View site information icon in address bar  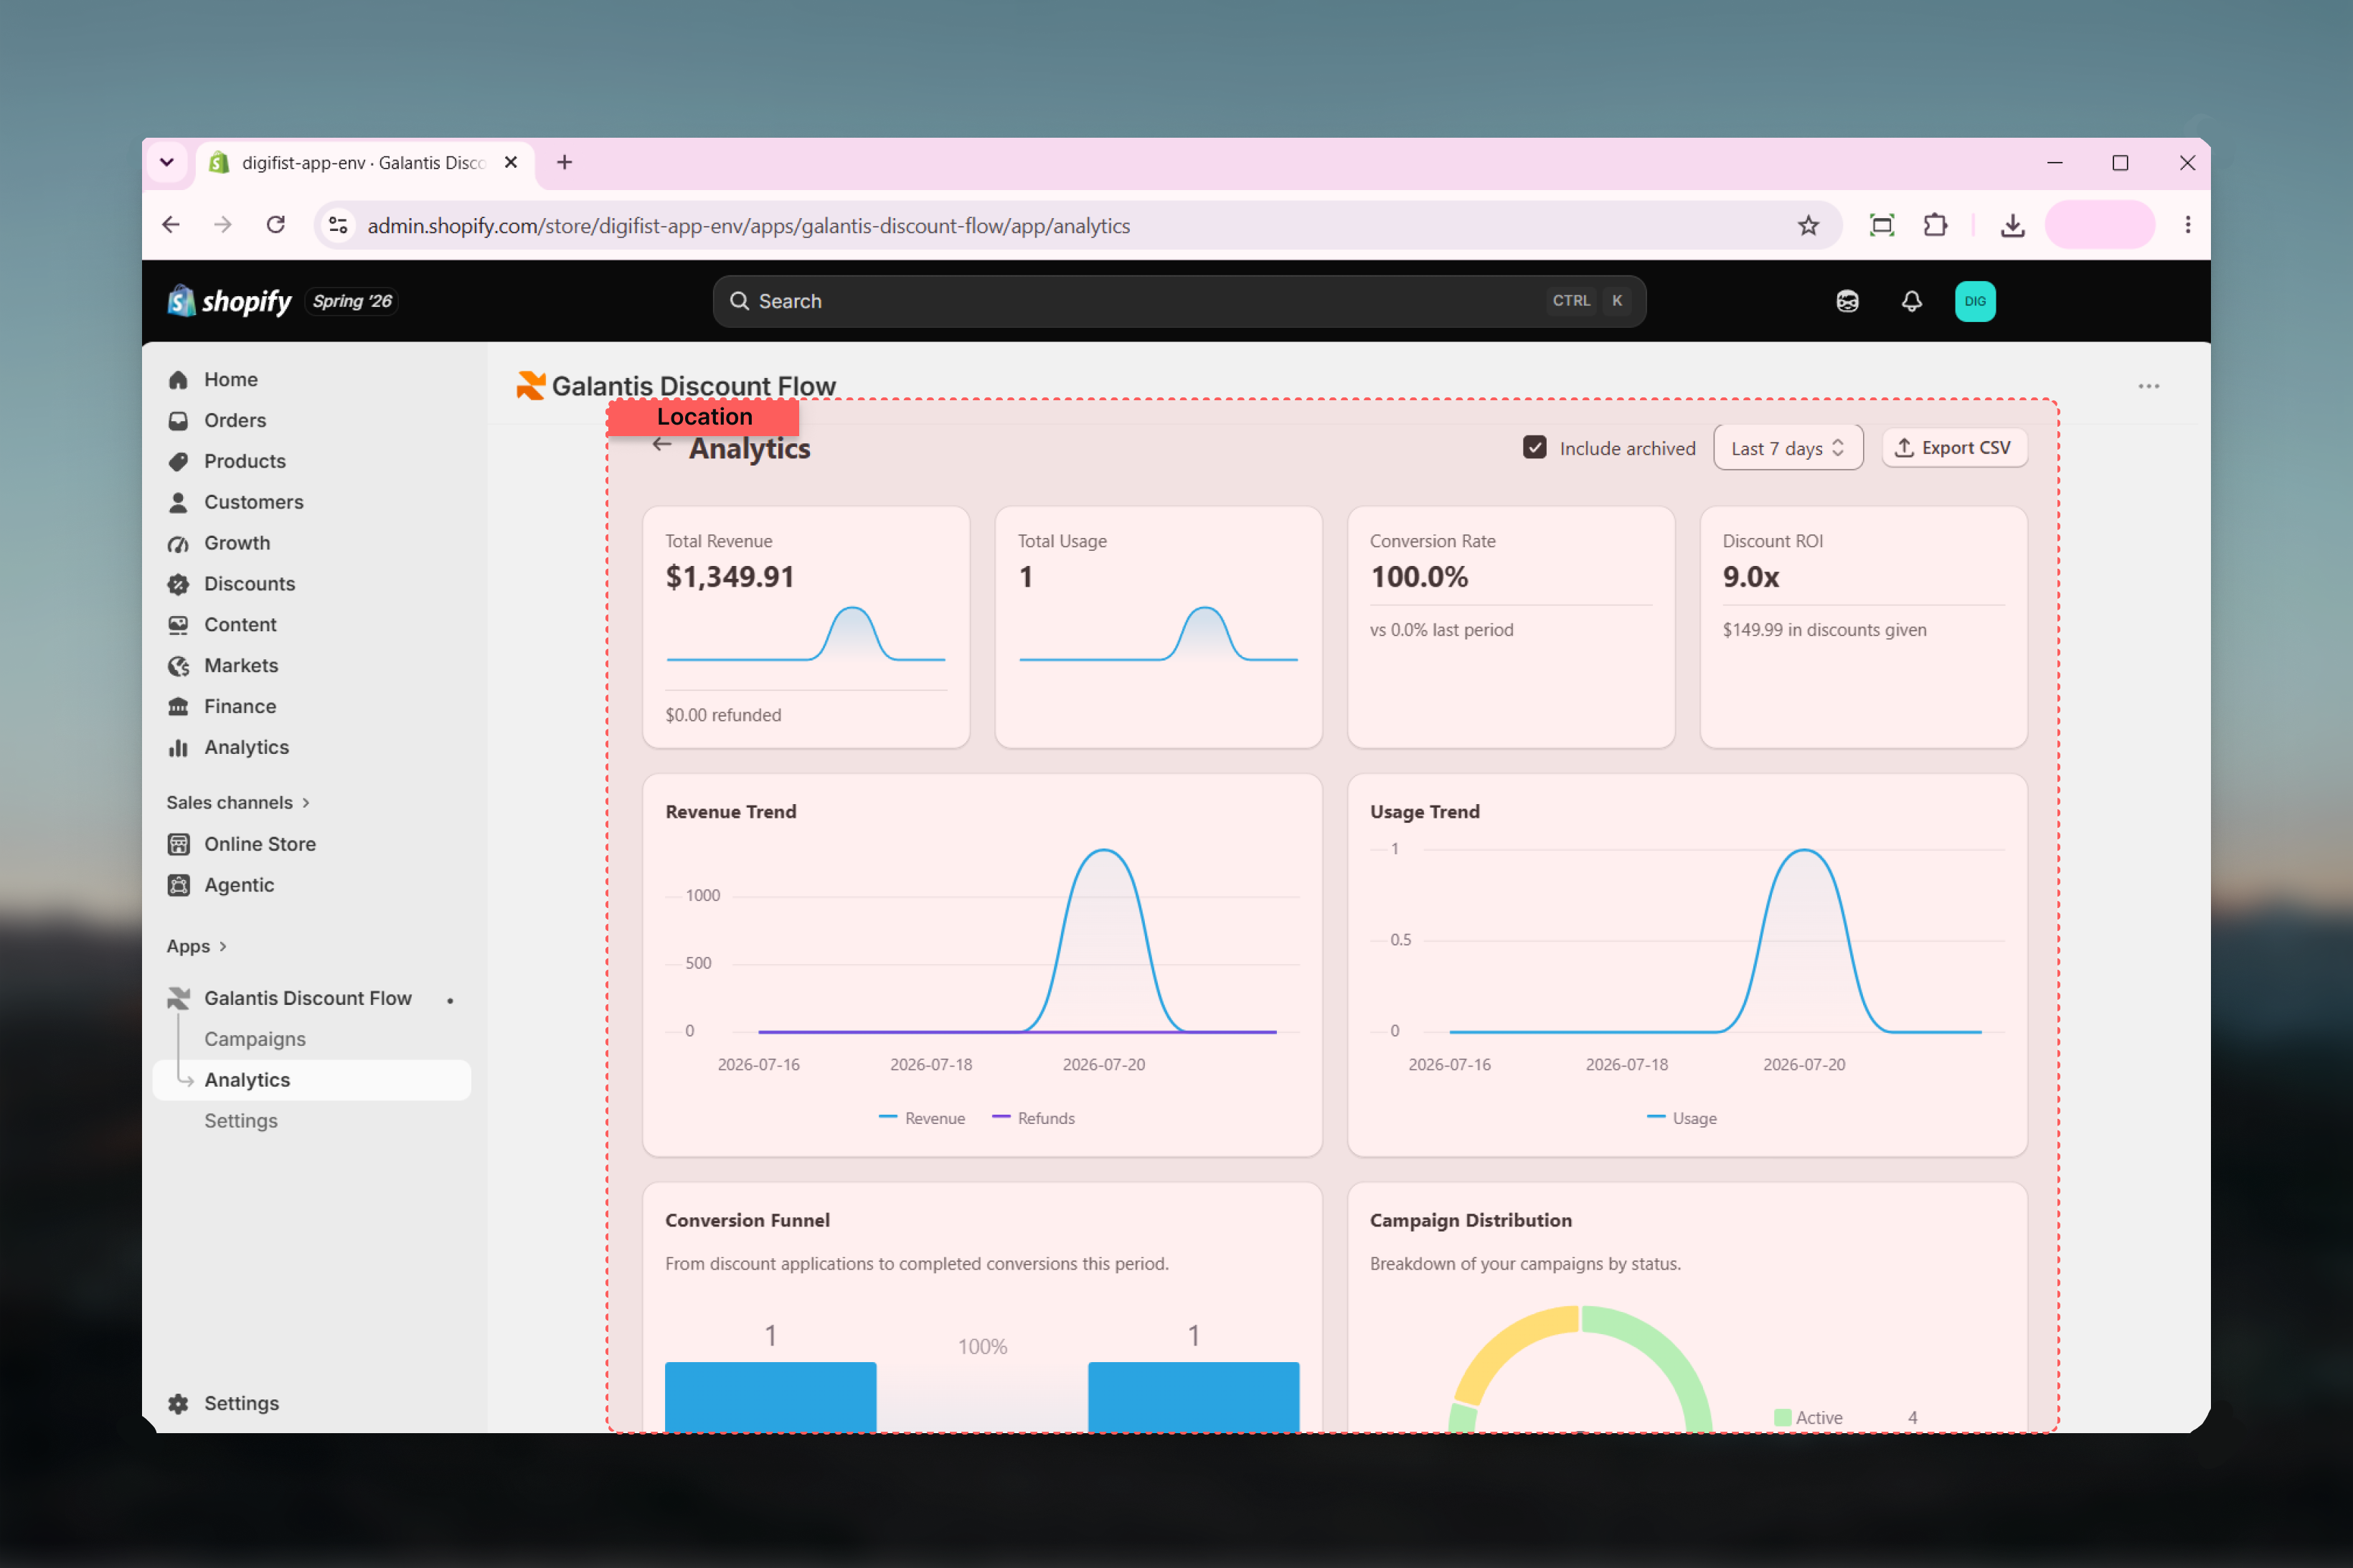click(338, 225)
